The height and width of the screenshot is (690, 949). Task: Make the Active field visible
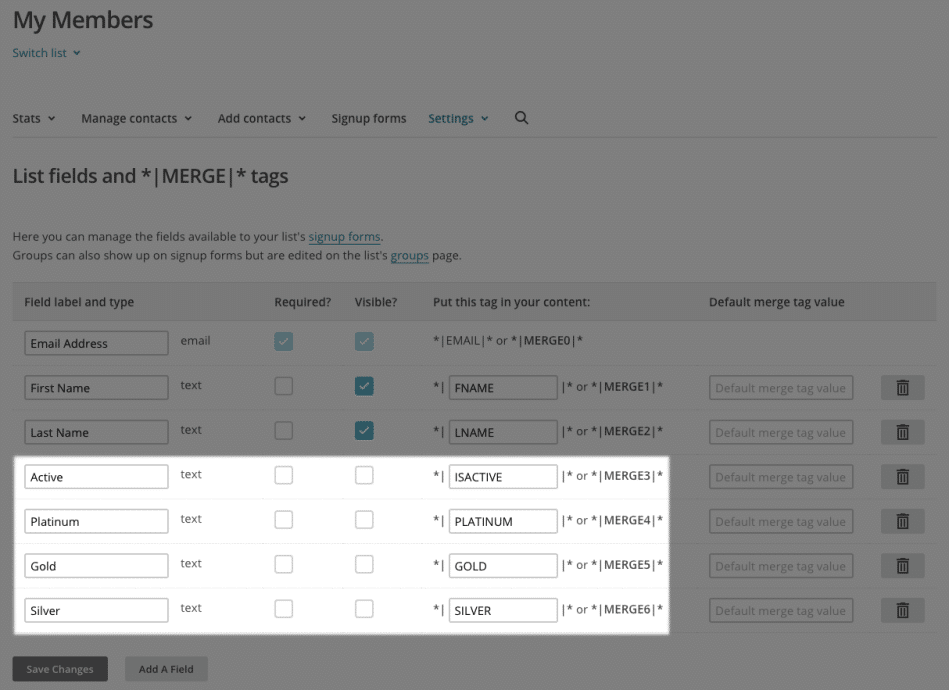(x=364, y=476)
